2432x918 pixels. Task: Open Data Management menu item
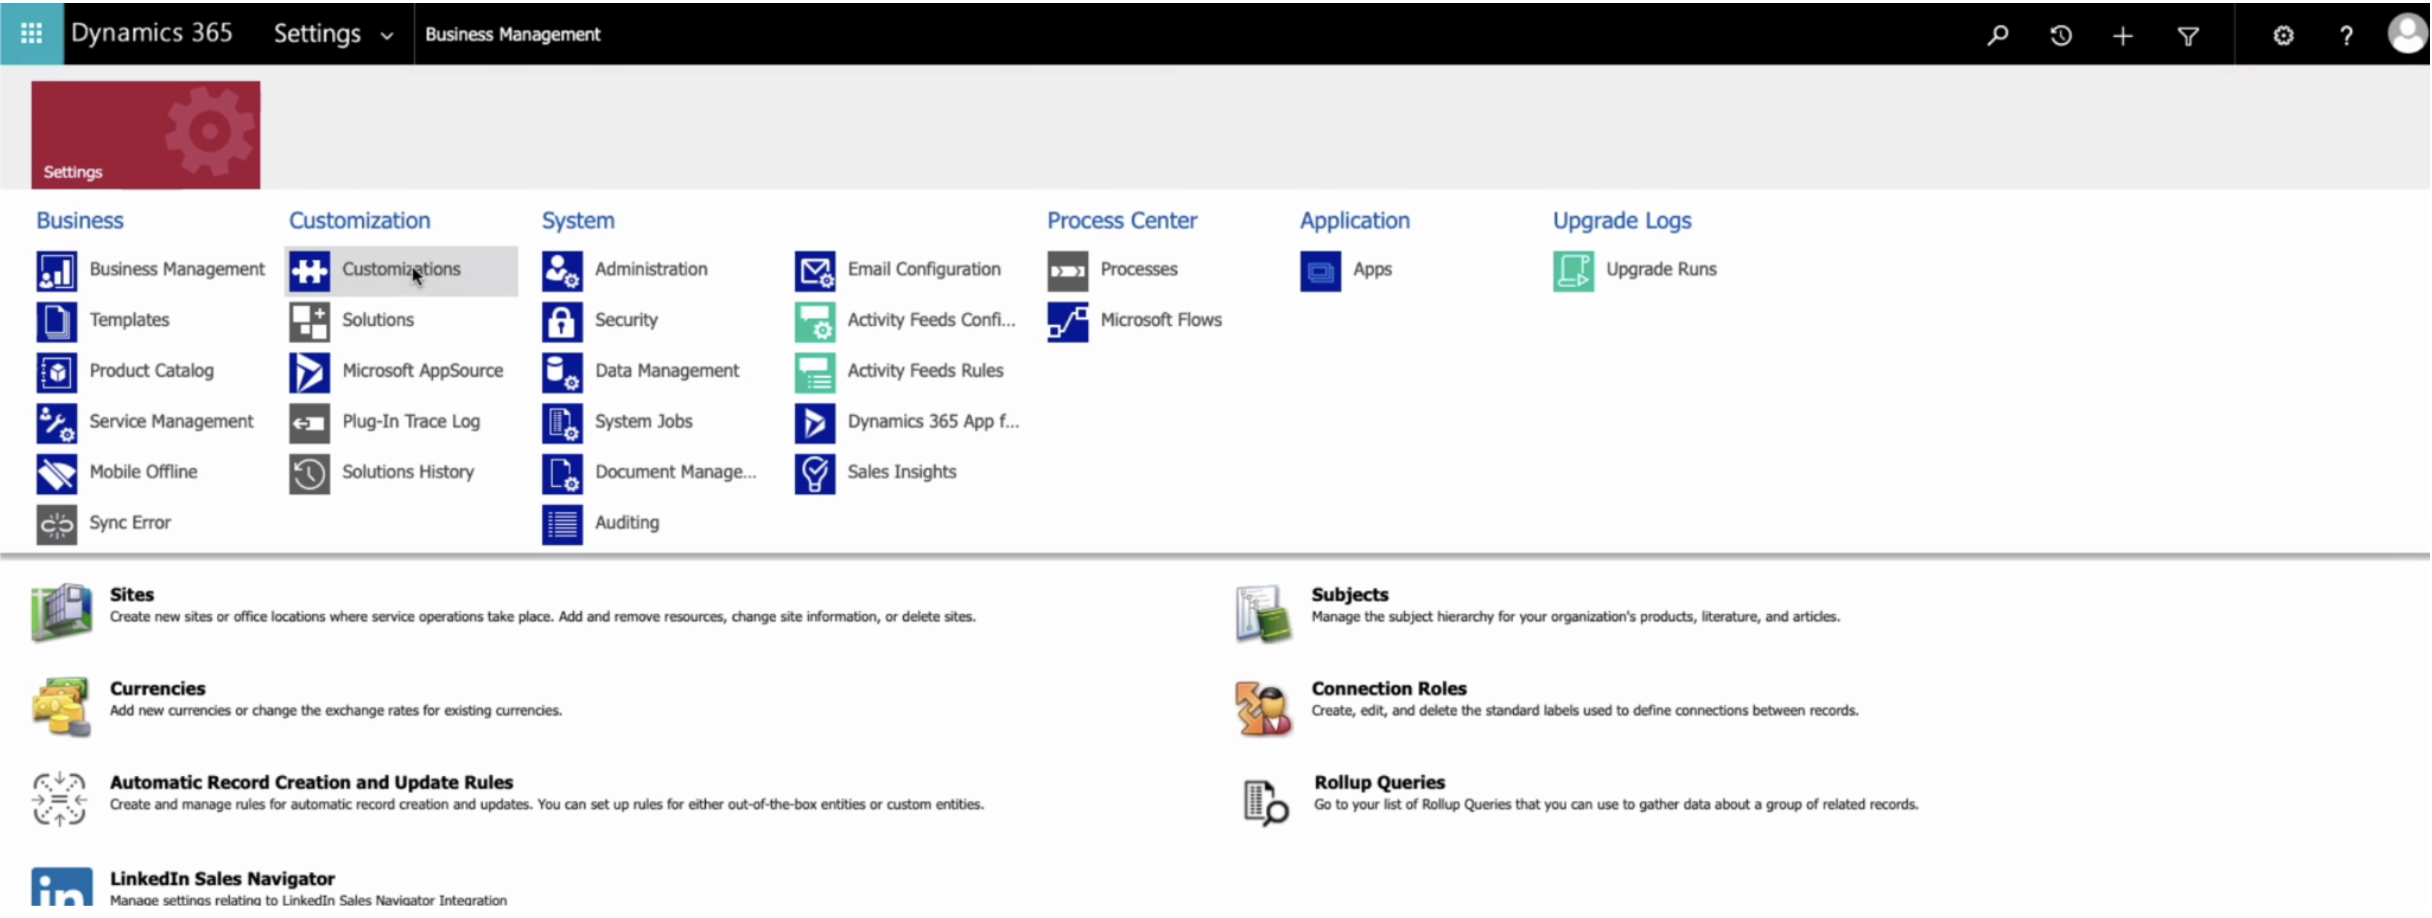667,371
